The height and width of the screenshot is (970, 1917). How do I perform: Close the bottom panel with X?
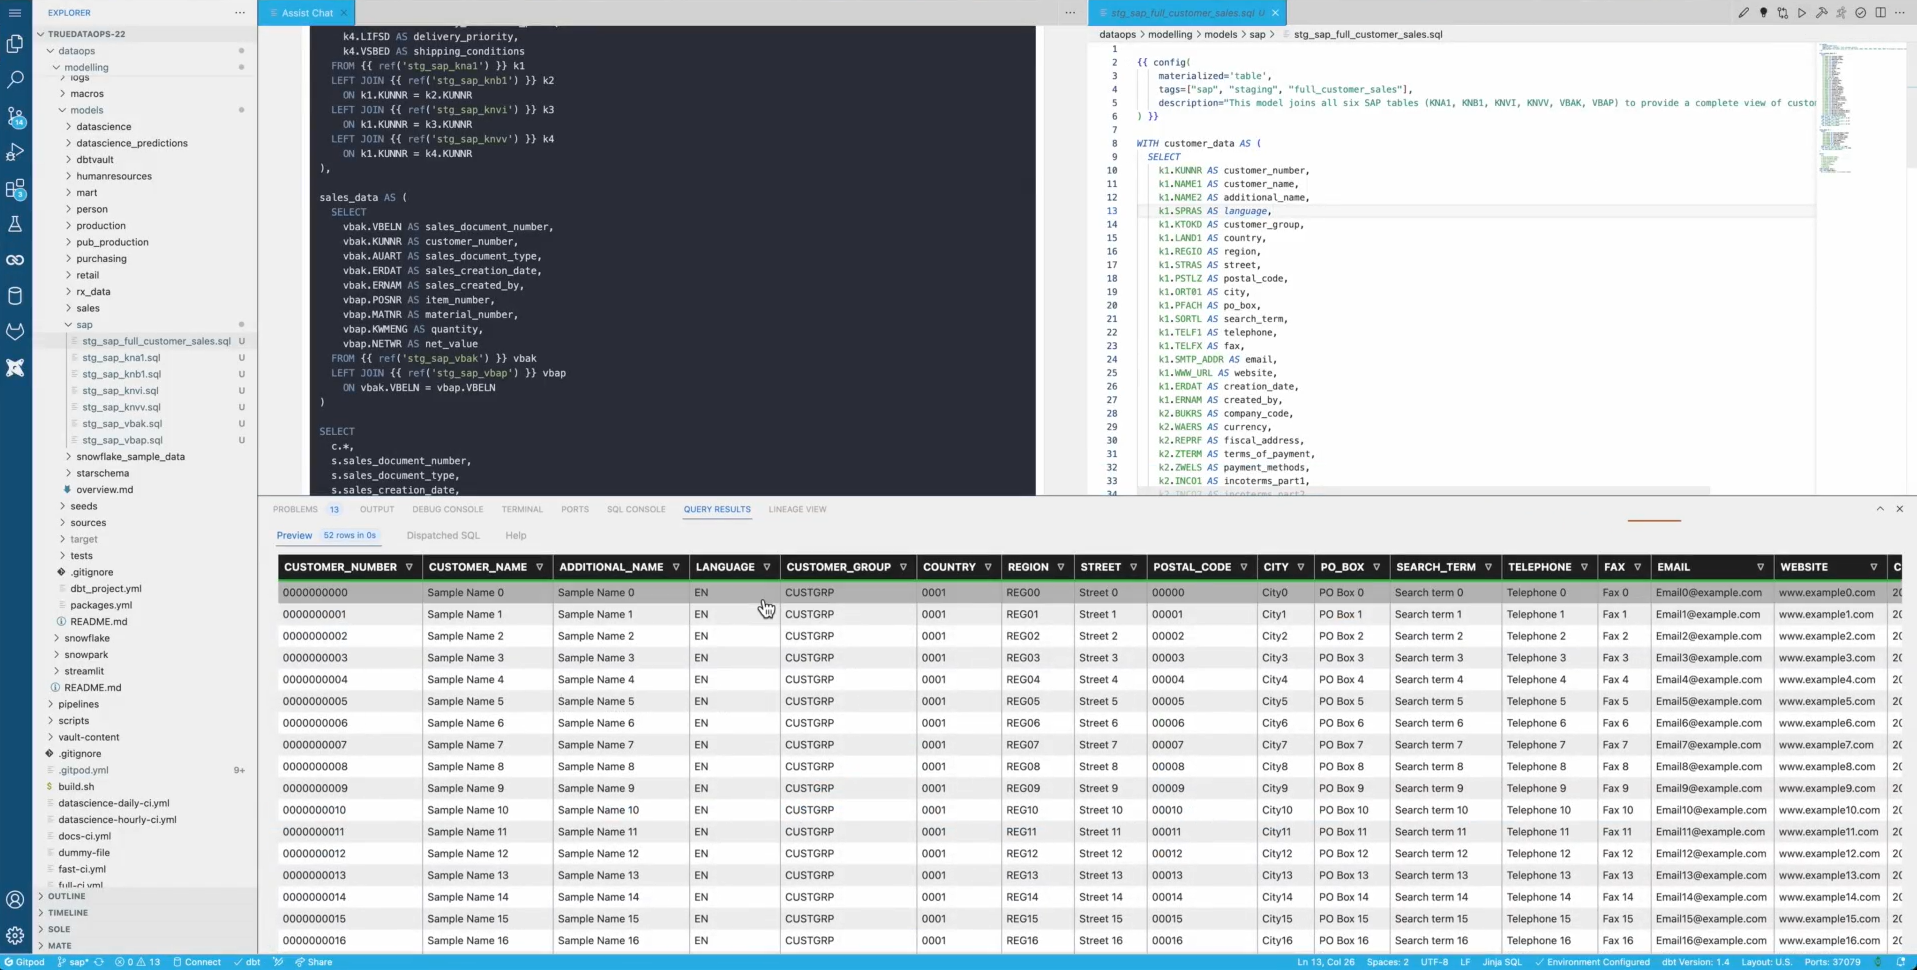1899,509
